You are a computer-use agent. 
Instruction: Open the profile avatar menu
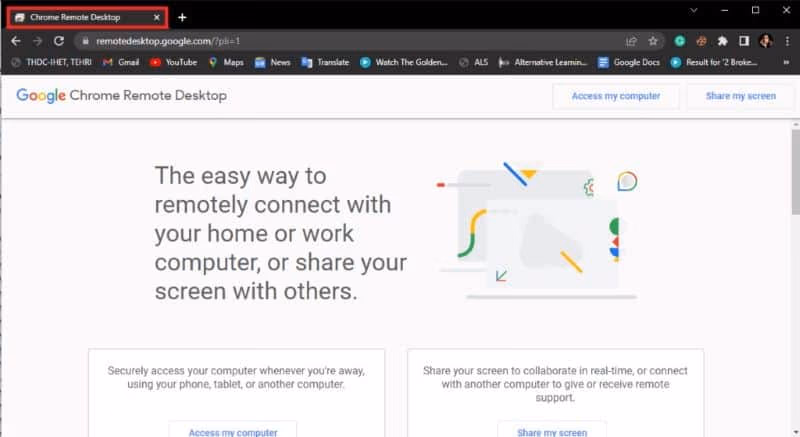click(765, 41)
